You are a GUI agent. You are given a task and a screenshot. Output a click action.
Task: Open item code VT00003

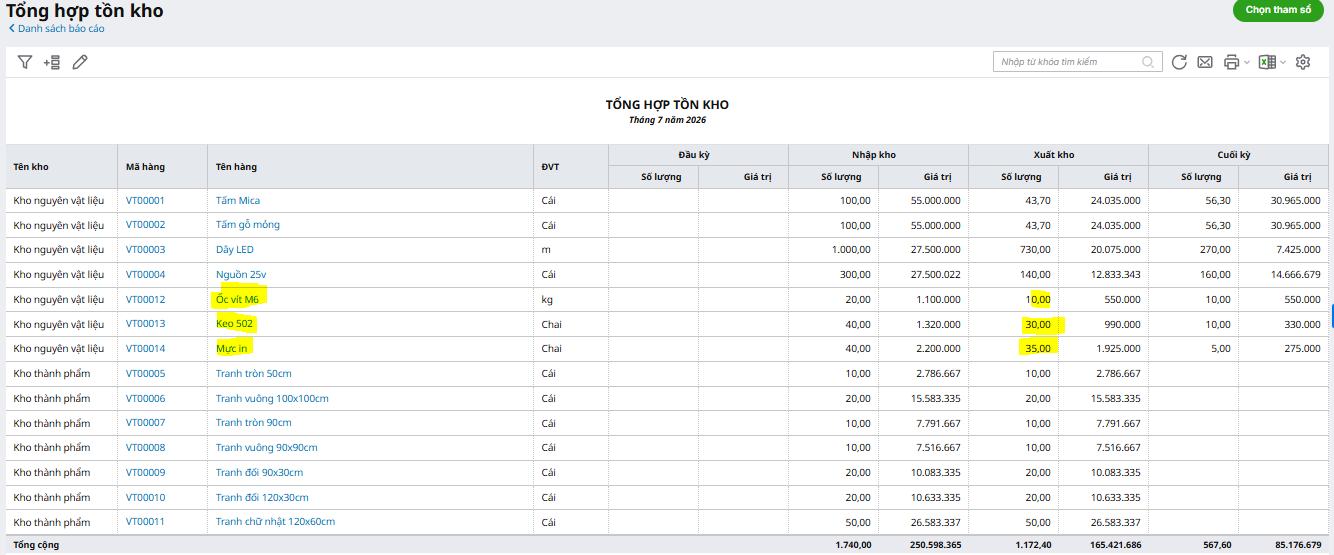(x=146, y=250)
